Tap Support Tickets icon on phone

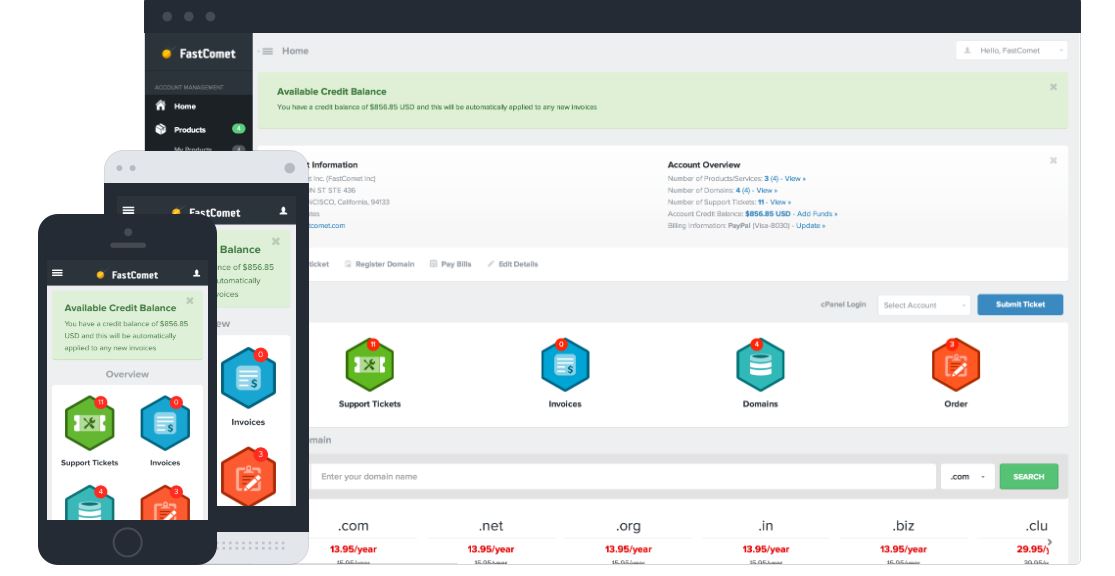[90, 423]
